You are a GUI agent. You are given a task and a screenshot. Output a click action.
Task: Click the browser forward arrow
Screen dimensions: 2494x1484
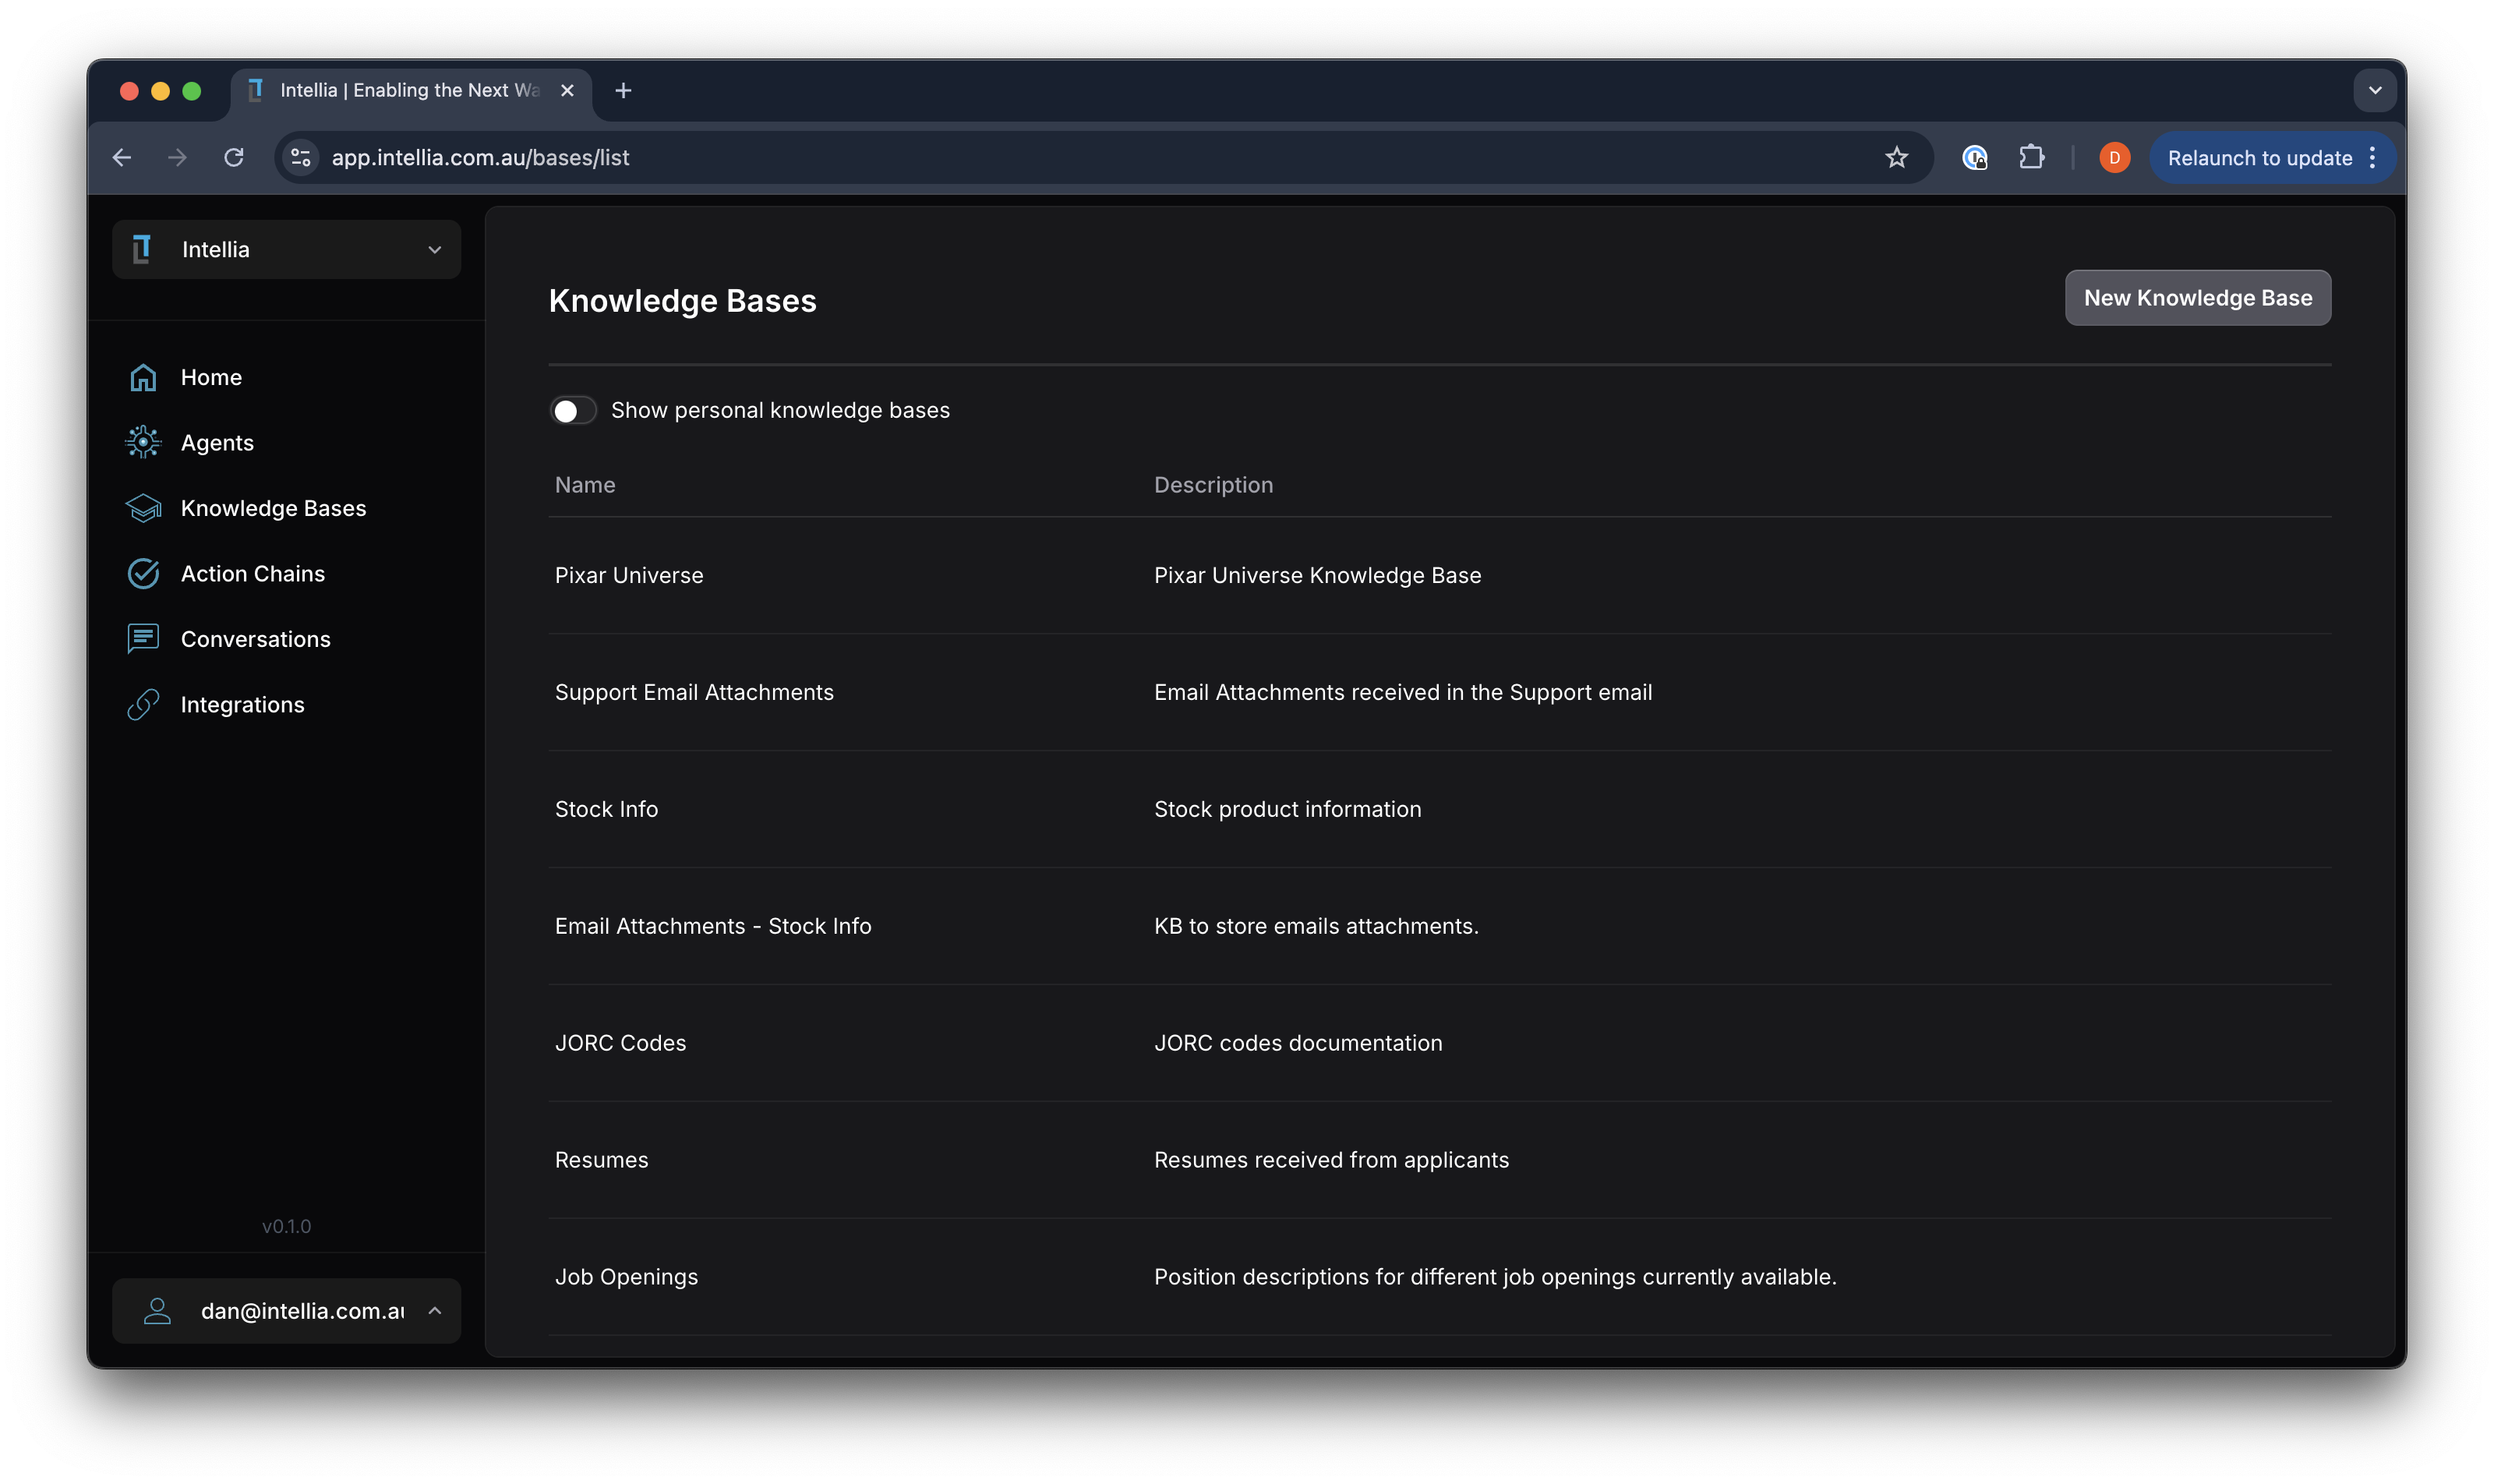pyautogui.click(x=177, y=157)
